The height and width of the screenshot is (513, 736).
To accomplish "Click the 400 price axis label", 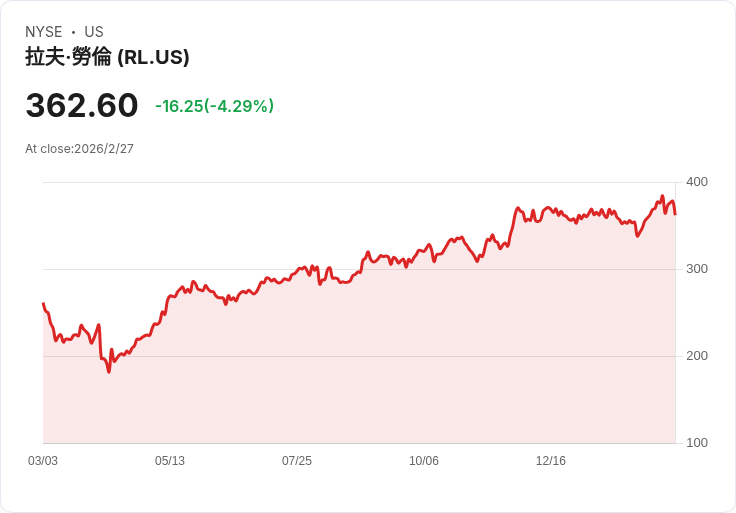I will (x=697, y=182).
